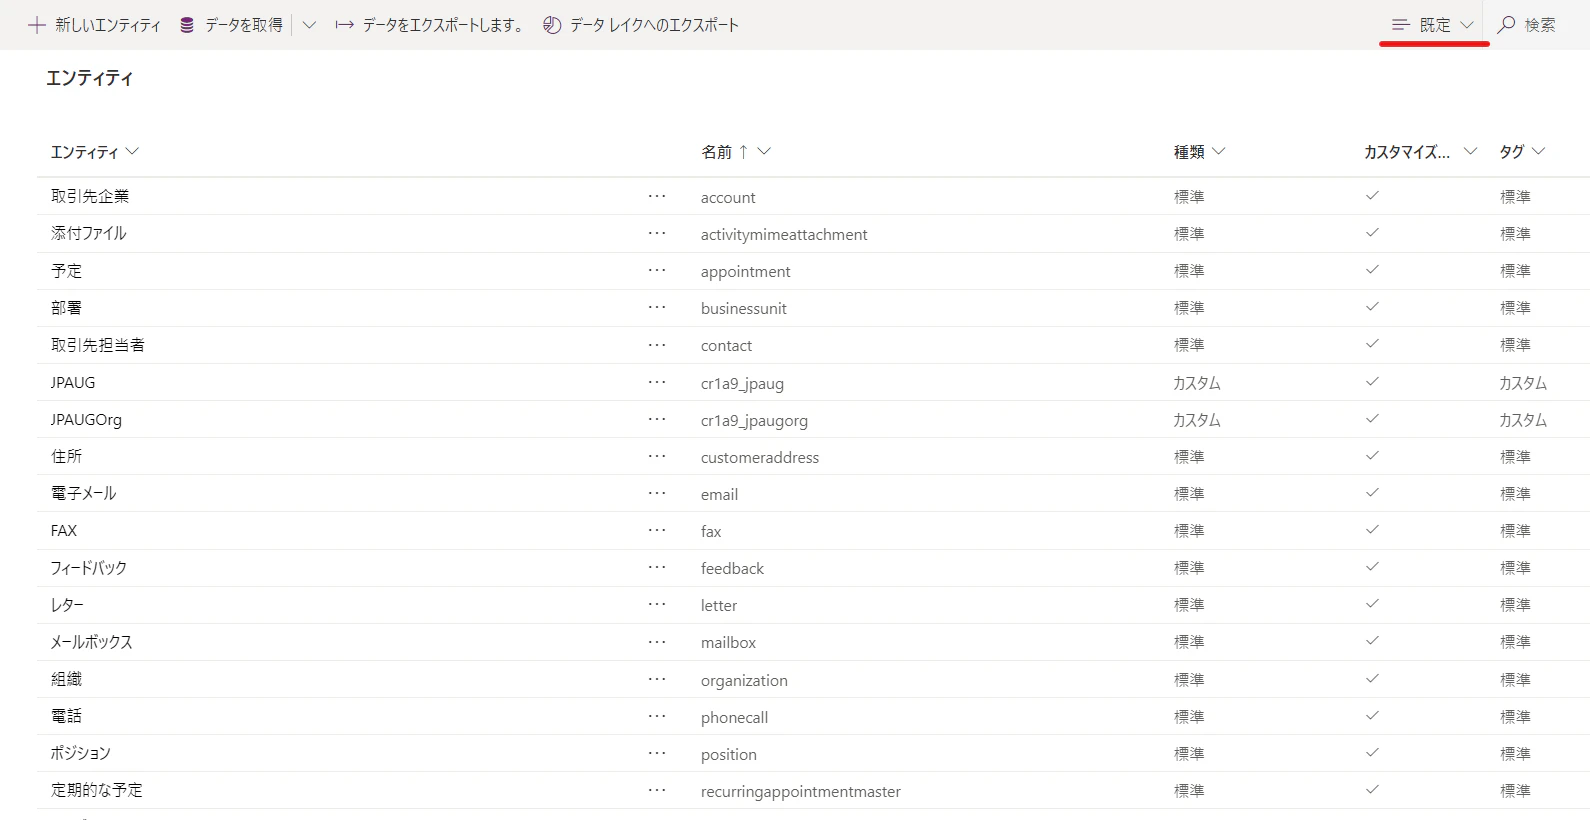This screenshot has width=1590, height=820.
Task: Click the データを取得 command label
Action: point(244,25)
